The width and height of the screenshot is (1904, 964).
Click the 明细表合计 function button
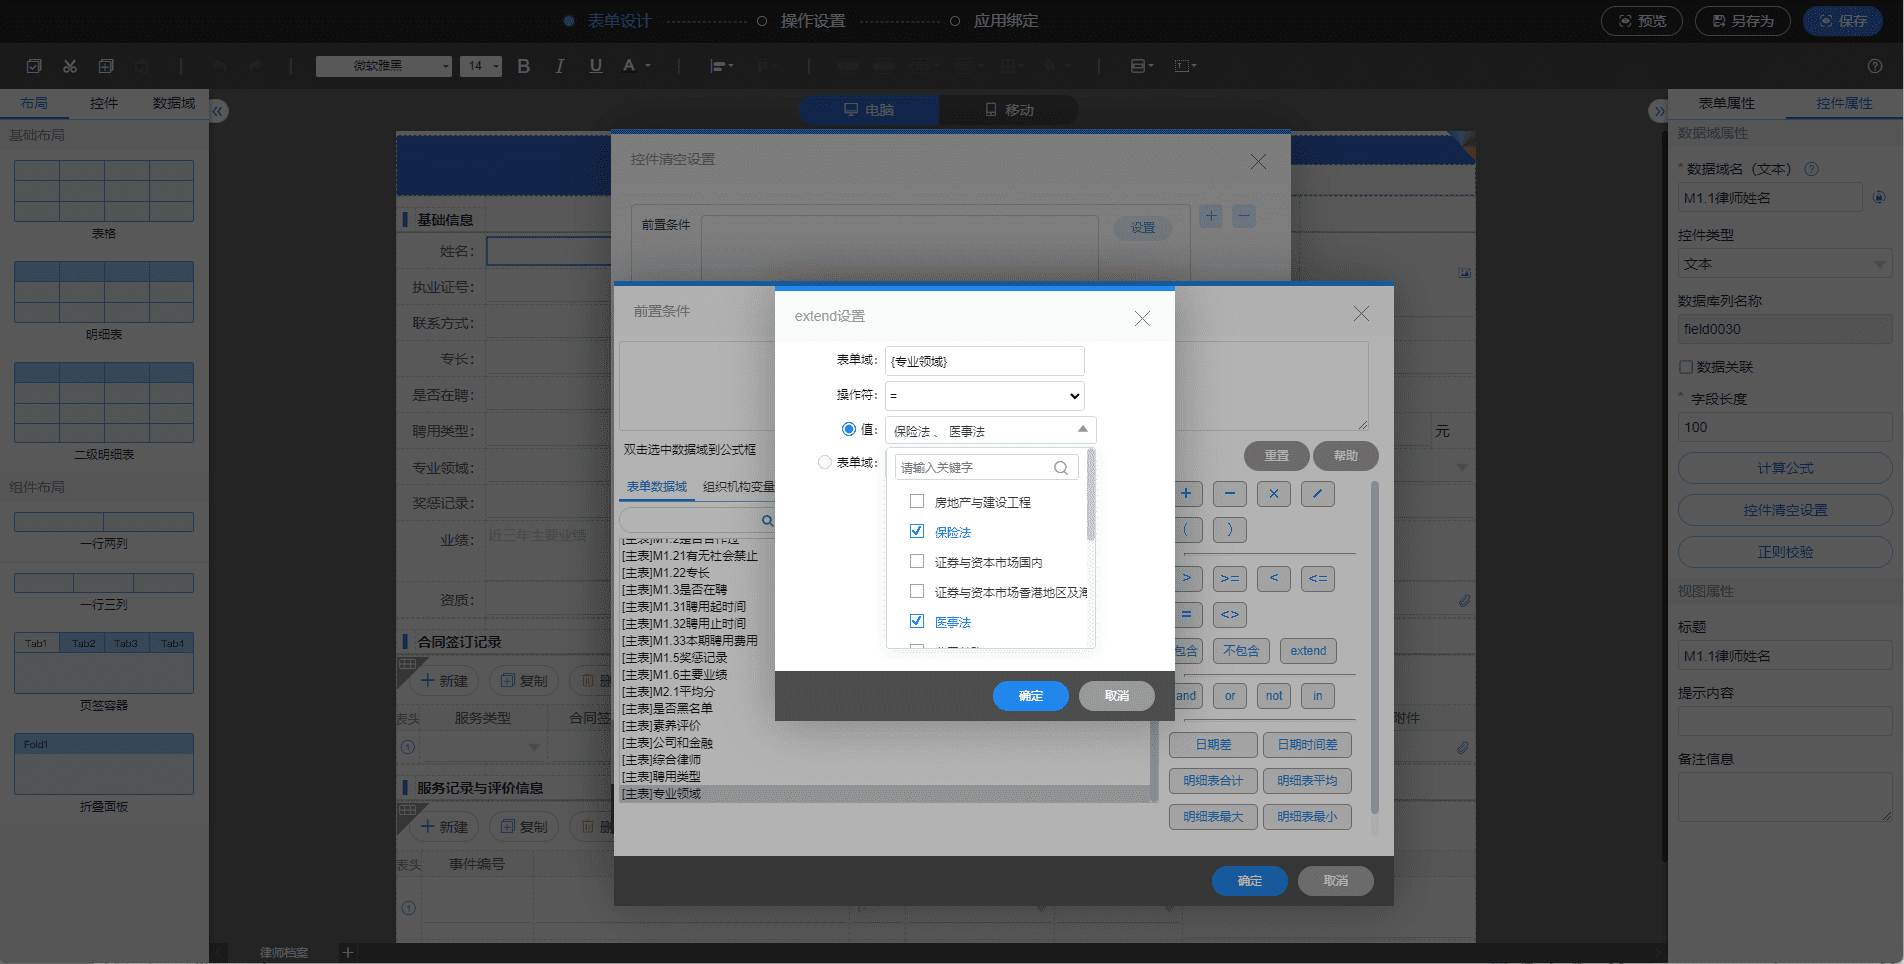1213,781
